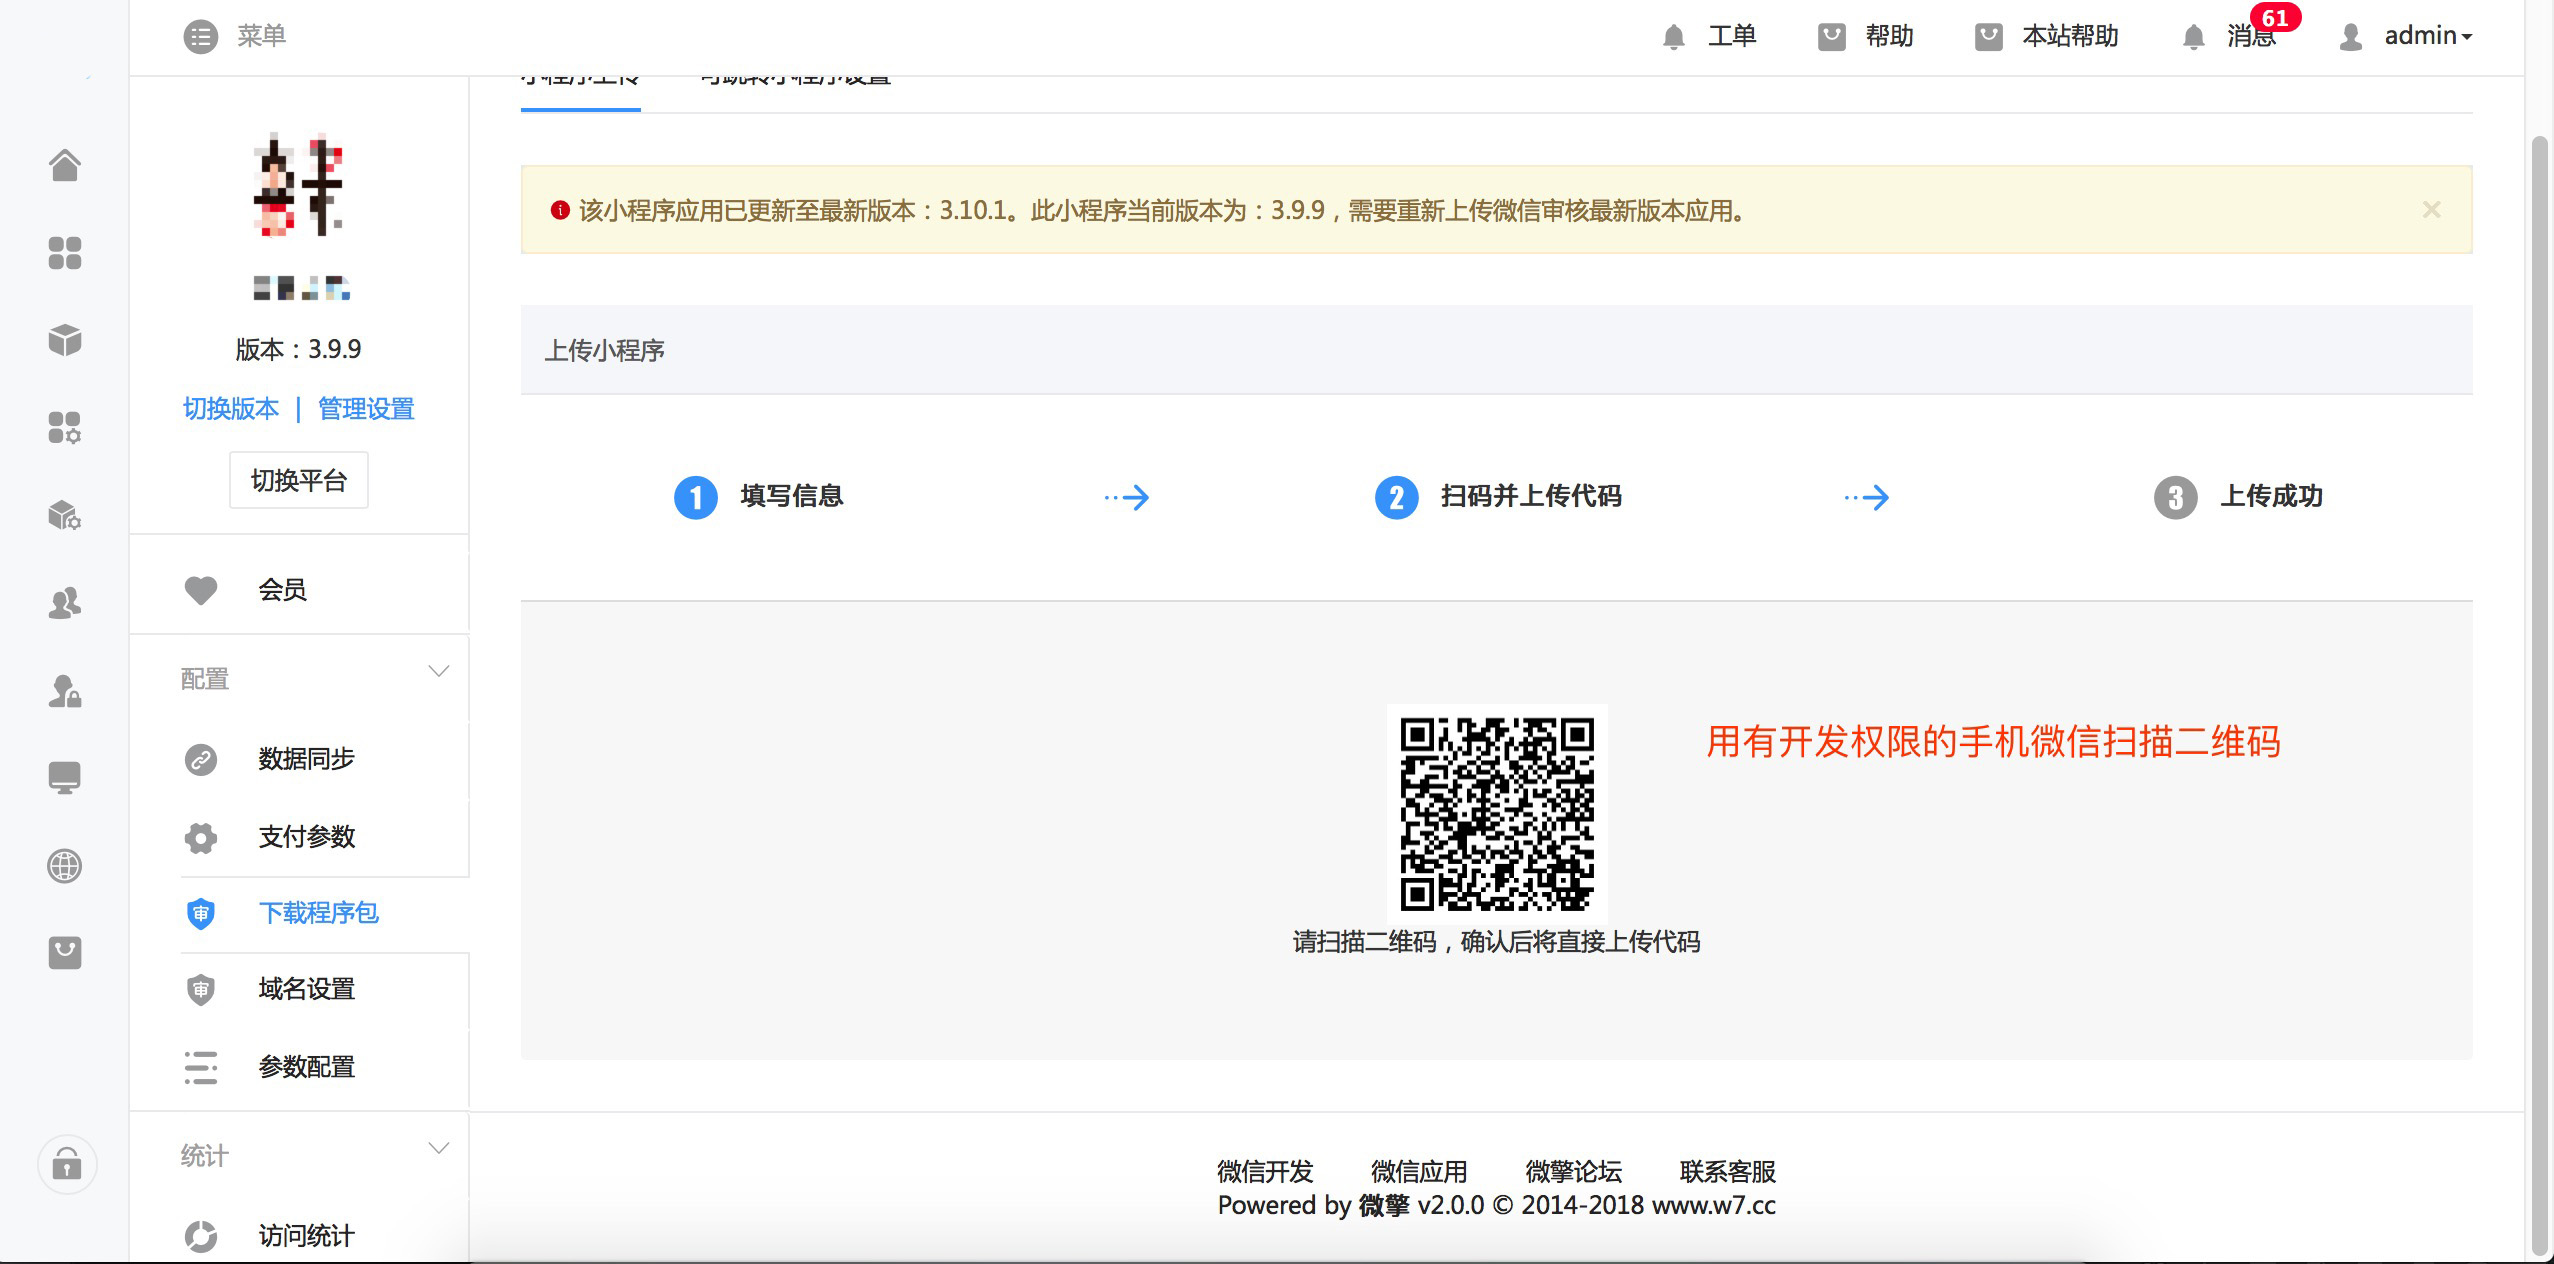This screenshot has height=1264, width=2554.
Task: Click the 版本：3.9.9 text
Action: coord(298,349)
